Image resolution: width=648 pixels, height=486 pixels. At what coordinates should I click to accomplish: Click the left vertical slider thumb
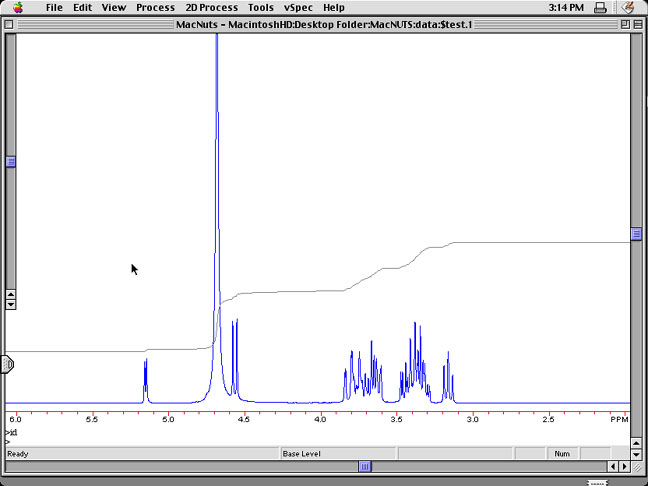point(11,161)
